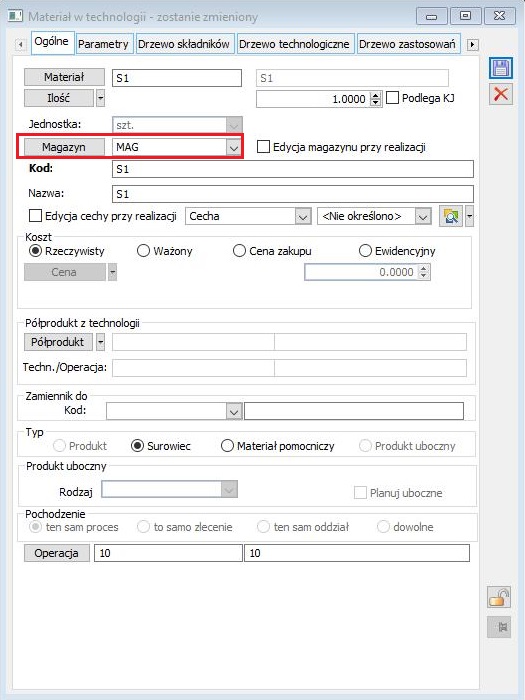The image size is (525, 700).
Task: Switch to the Parametry tab
Action: [104, 44]
